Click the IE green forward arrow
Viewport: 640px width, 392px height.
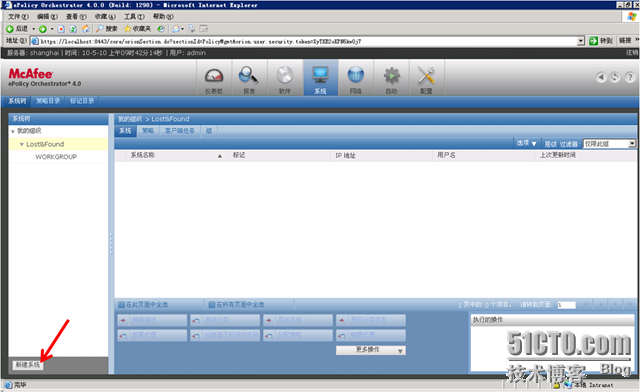42,29
